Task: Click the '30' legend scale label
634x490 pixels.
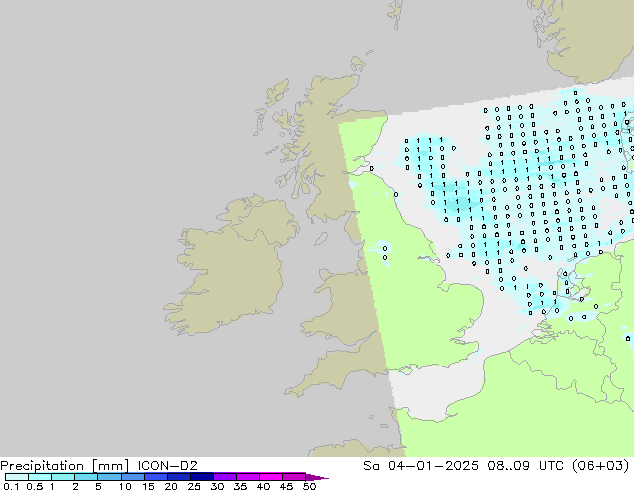Action: (x=217, y=486)
